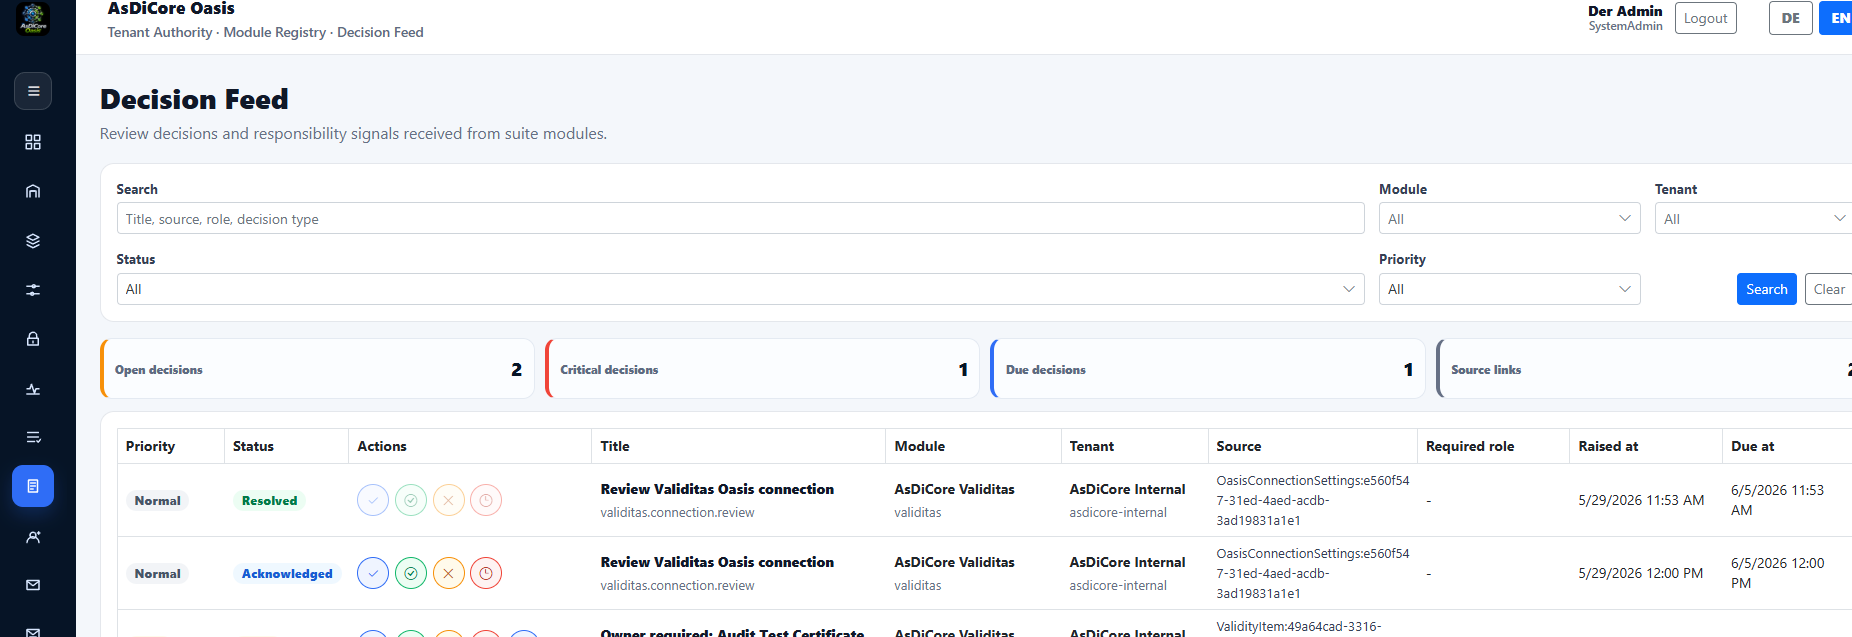Open the padlock icon in sidebar

33,339
